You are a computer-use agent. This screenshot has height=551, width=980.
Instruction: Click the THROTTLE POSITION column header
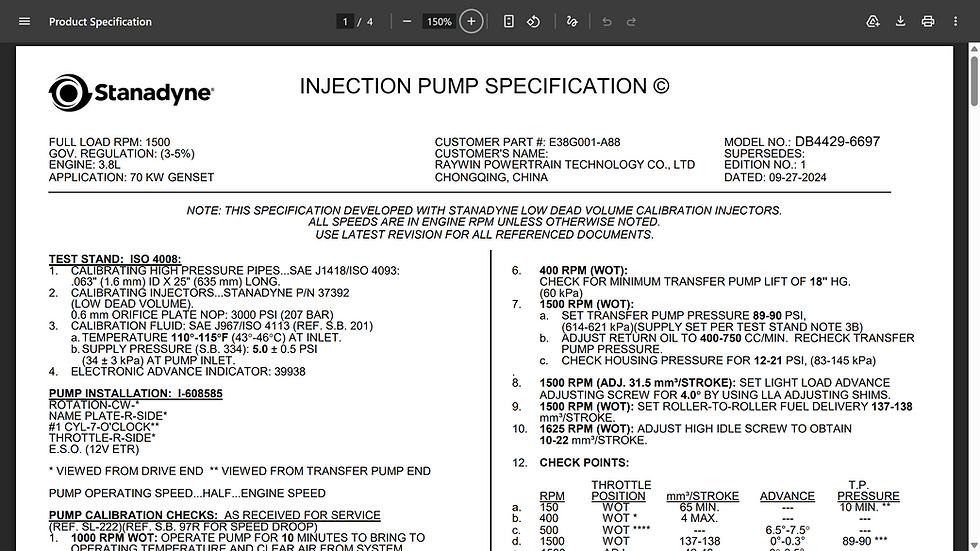click(621, 490)
